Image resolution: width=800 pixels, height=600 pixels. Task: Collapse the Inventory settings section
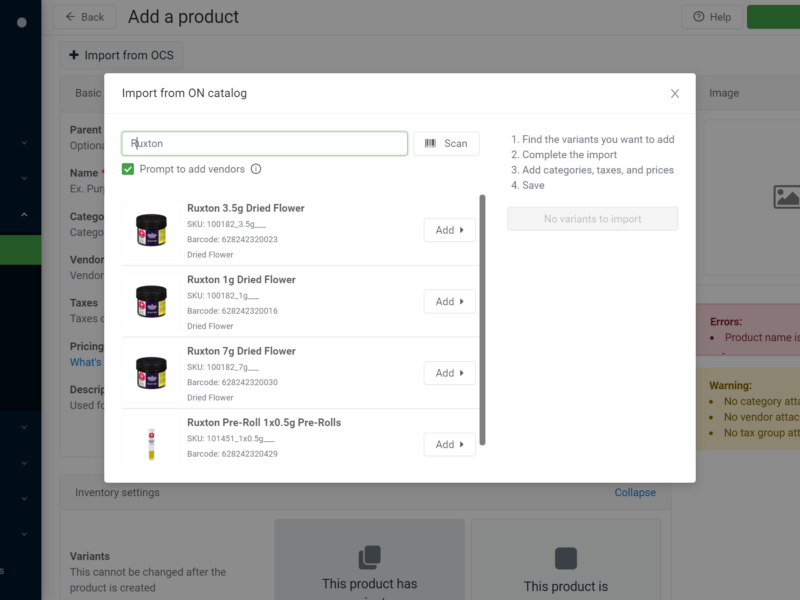click(x=635, y=492)
